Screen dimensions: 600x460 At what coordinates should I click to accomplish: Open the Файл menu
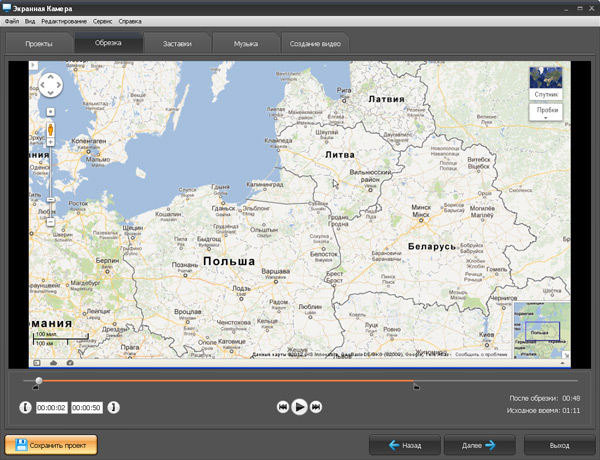point(12,21)
